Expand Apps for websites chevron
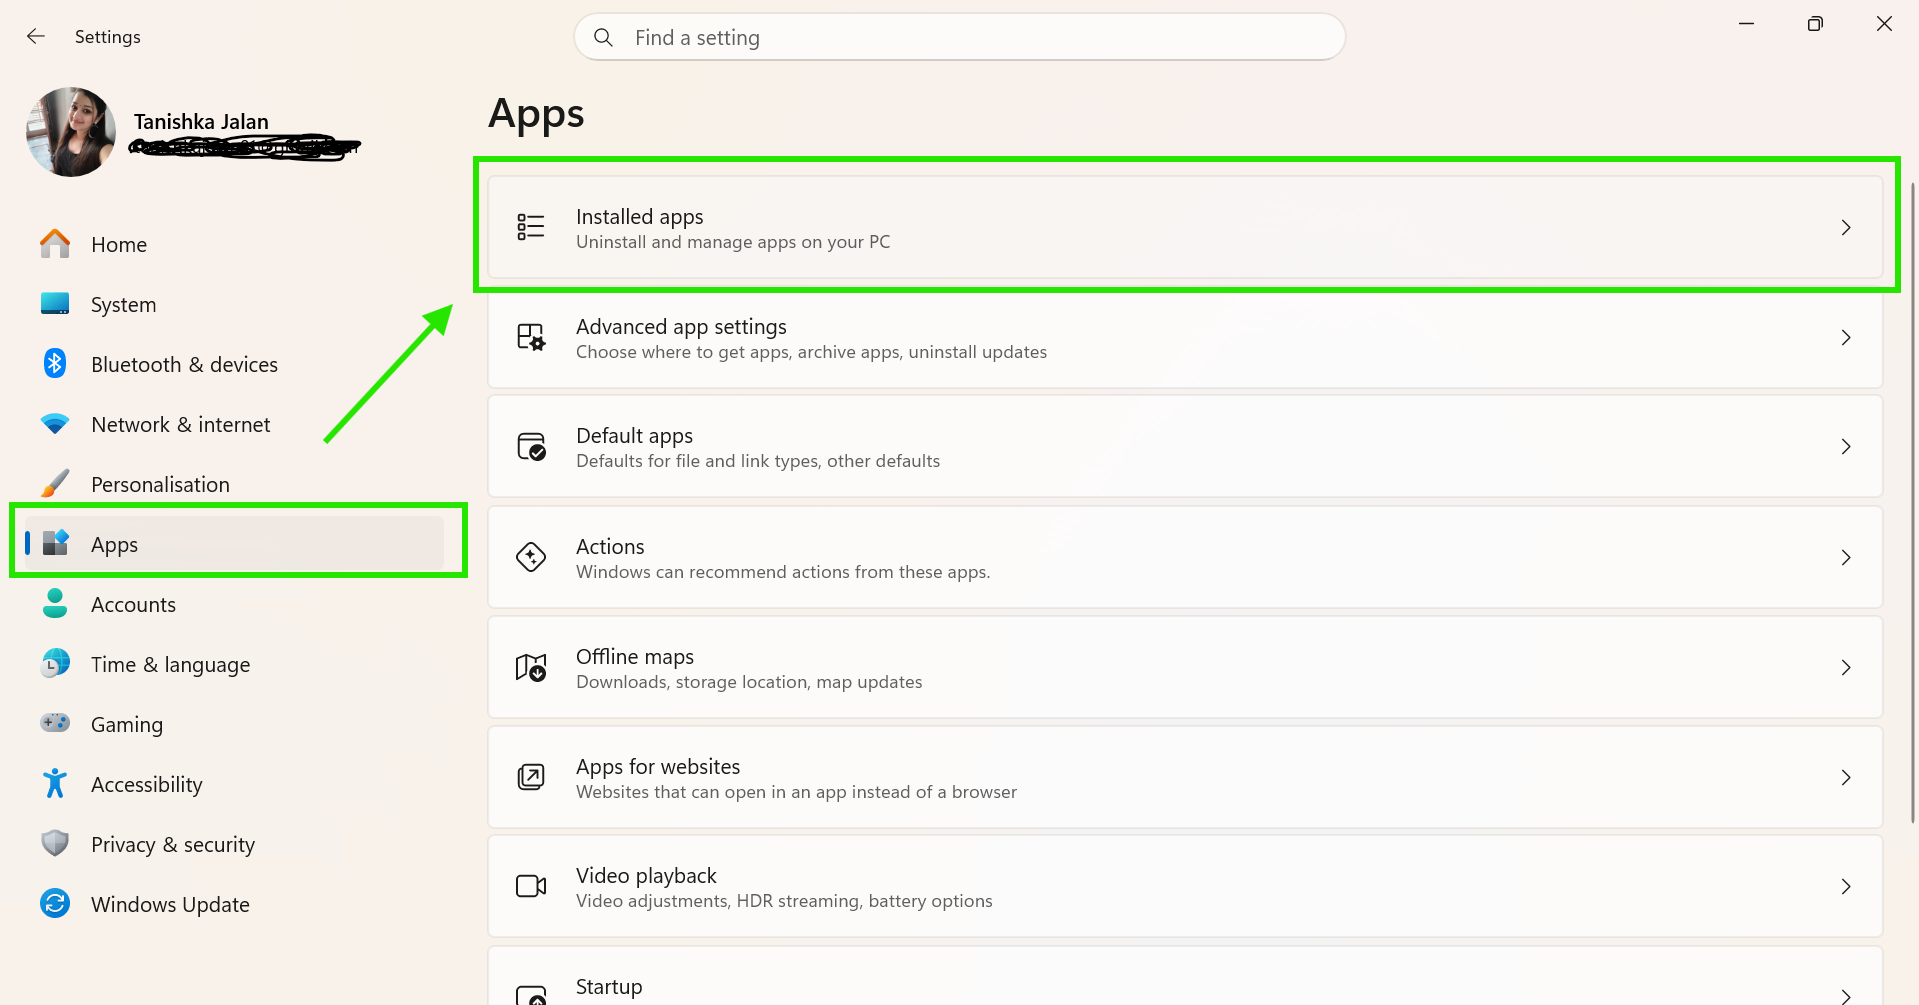This screenshot has height=1005, width=1919. click(1846, 778)
